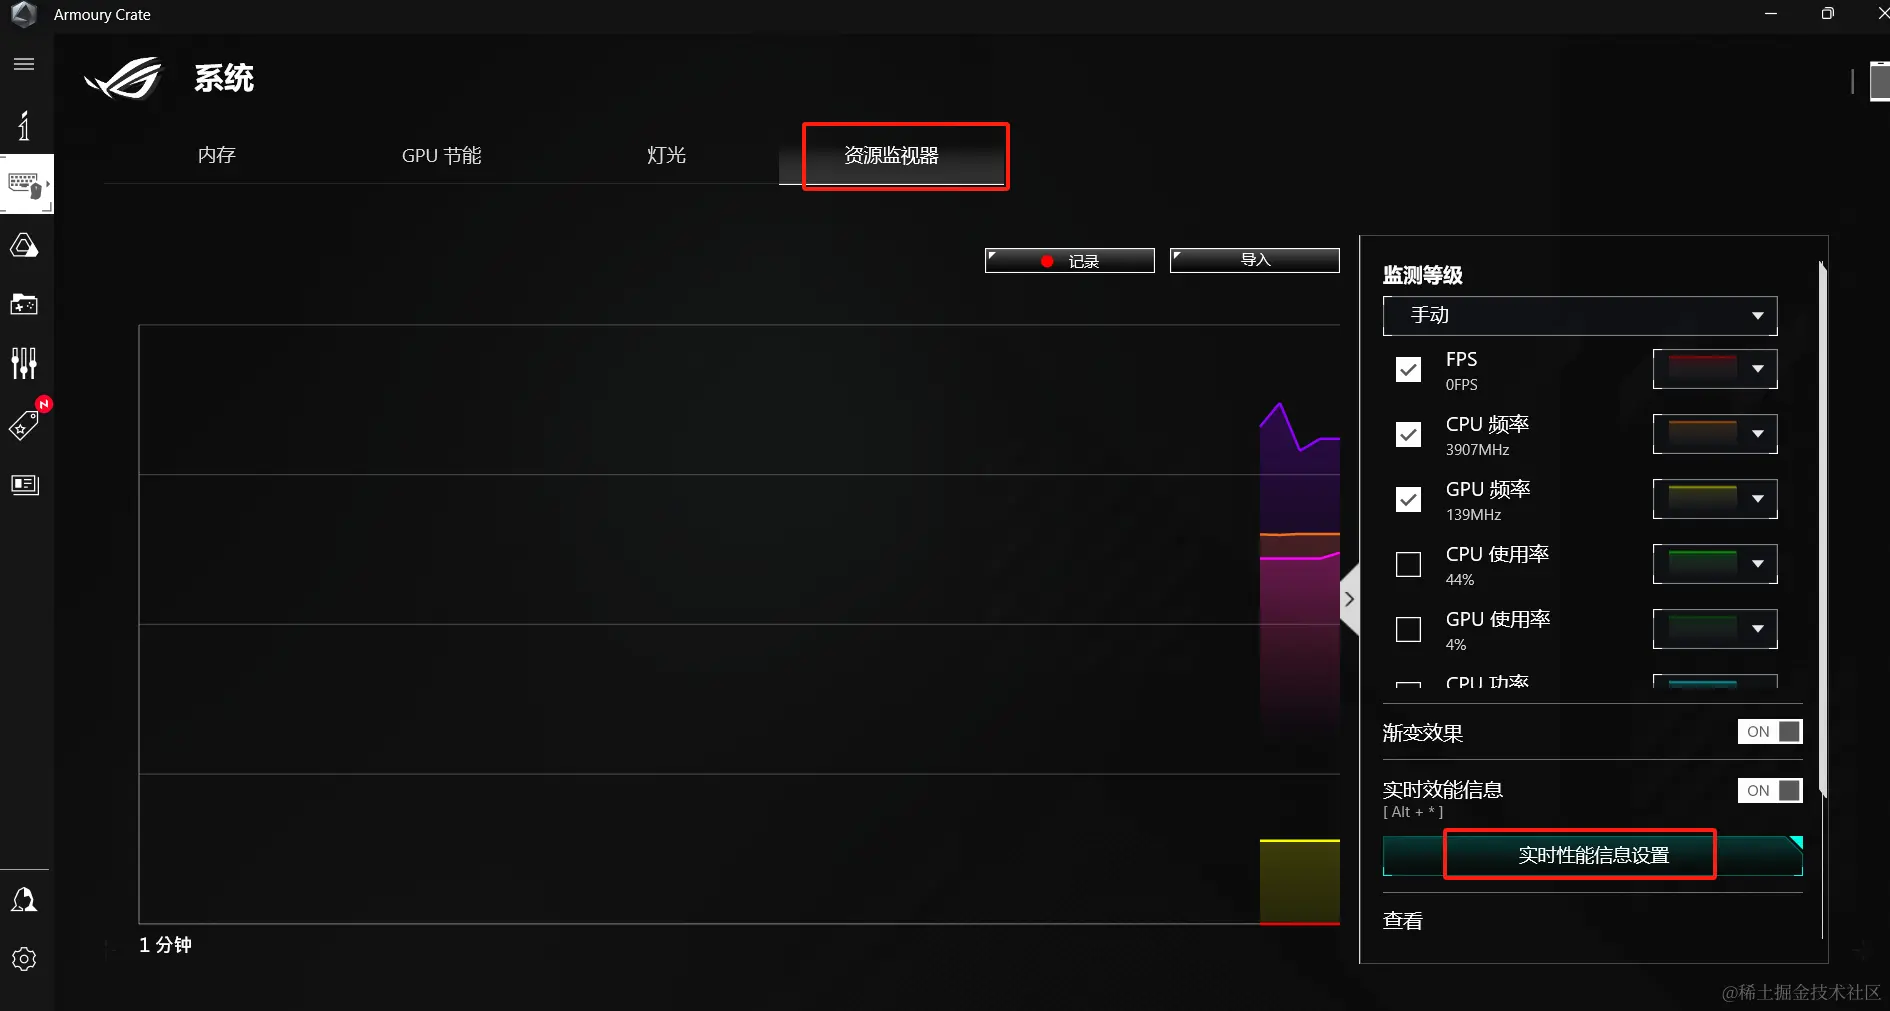Uncheck the FPS checkbox

pyautogui.click(x=1408, y=370)
